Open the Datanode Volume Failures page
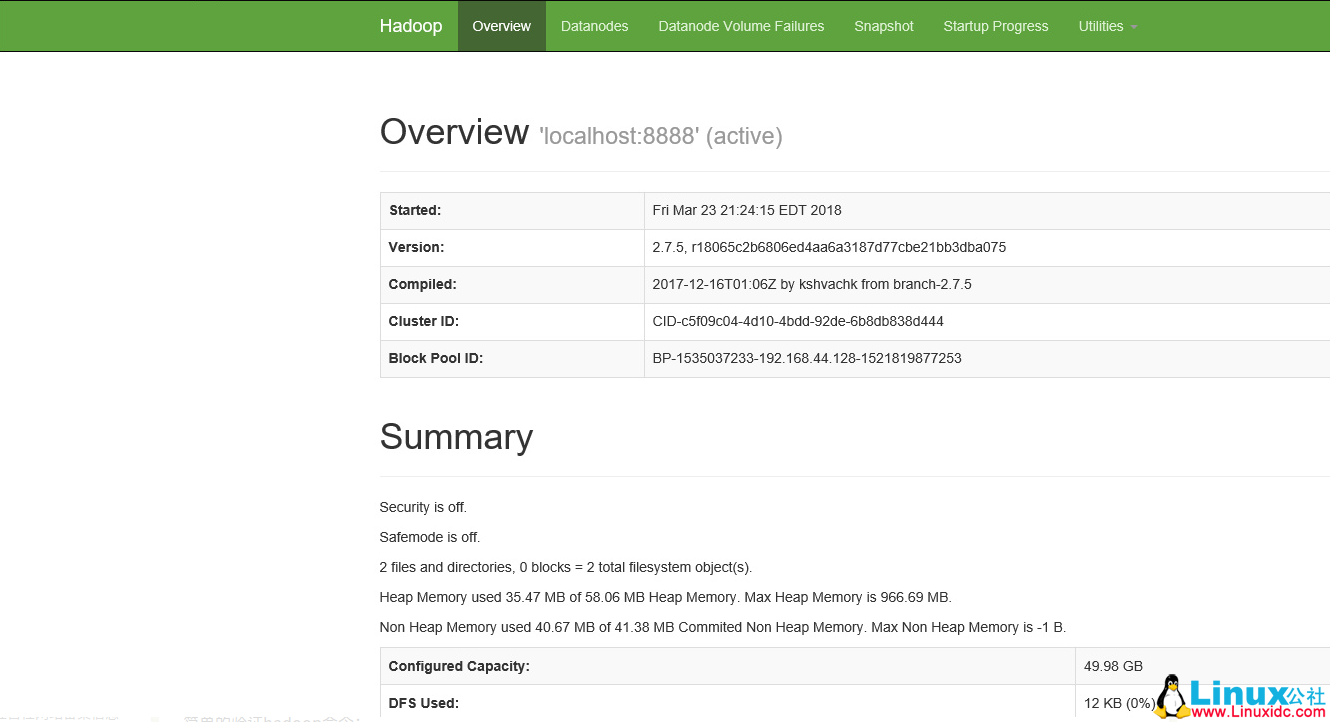1330x722 pixels. point(741,26)
